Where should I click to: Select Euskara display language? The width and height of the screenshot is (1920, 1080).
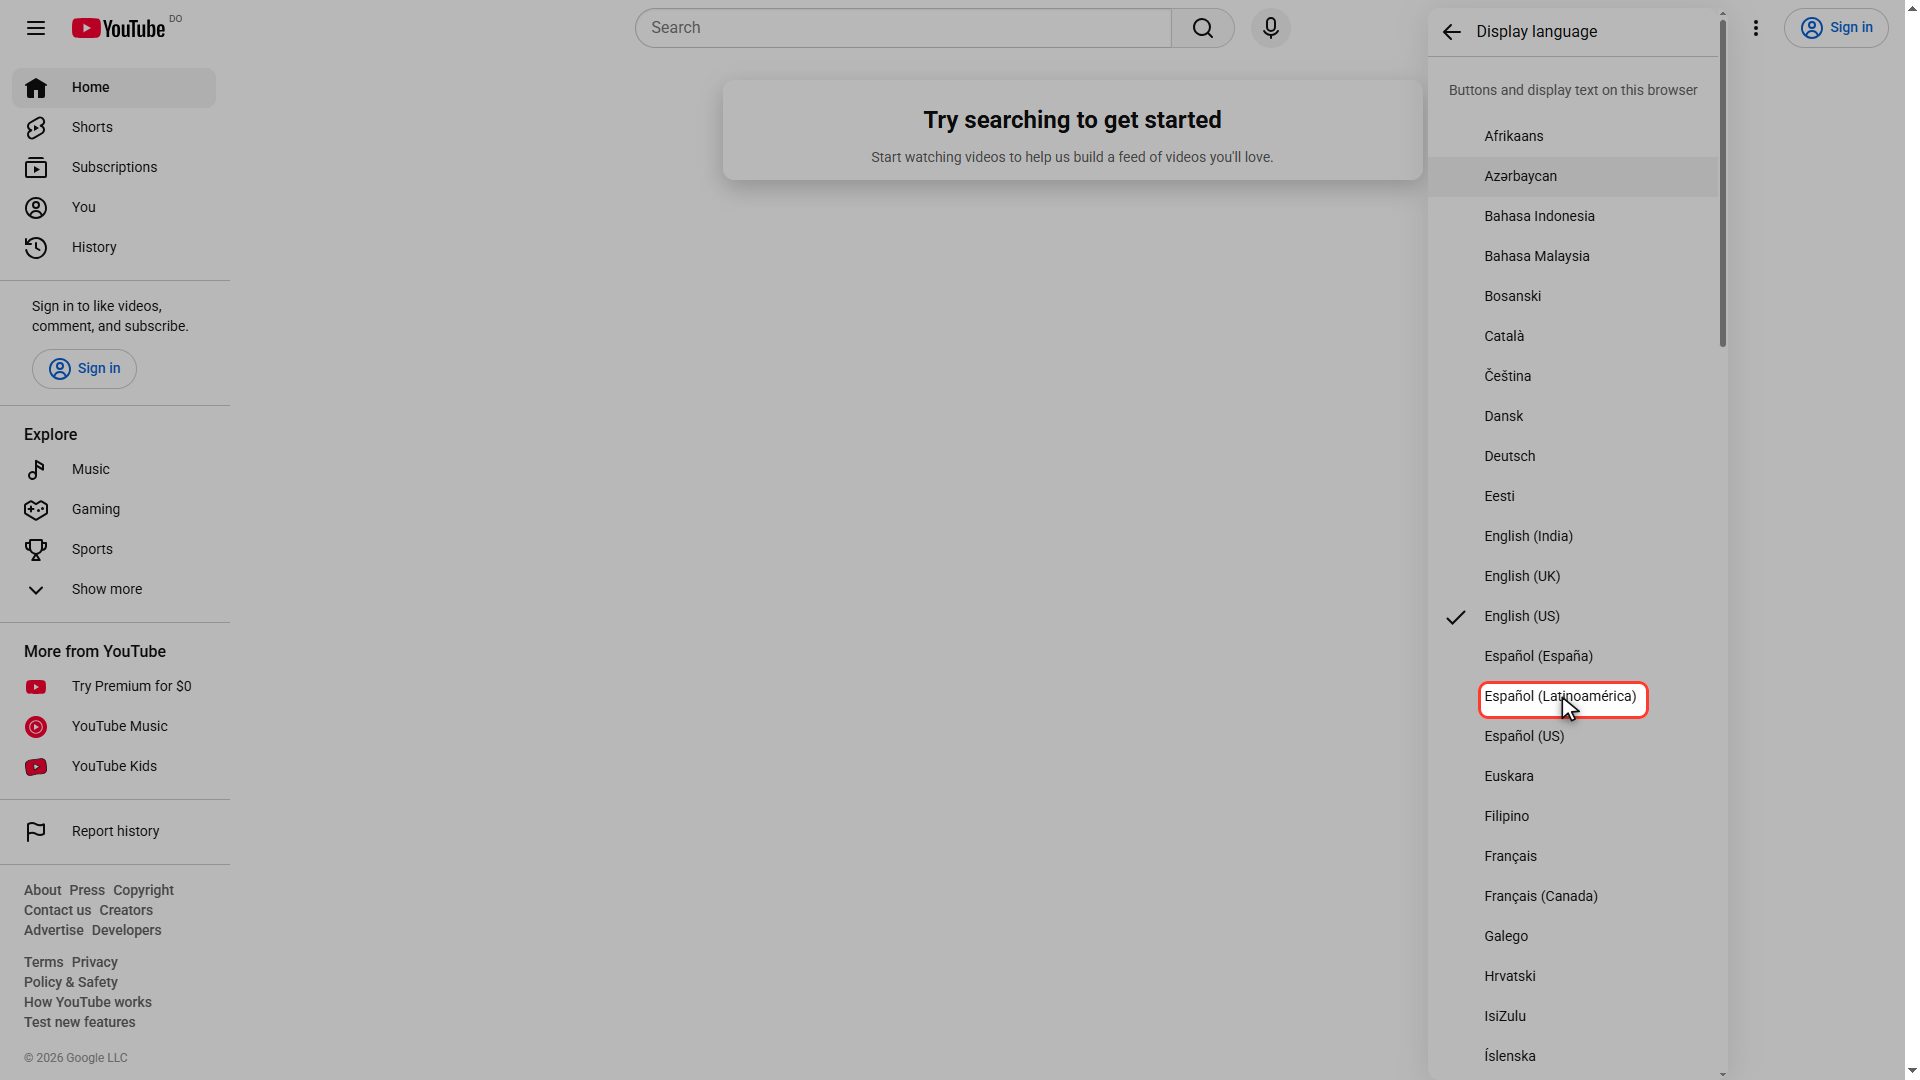[1573, 777]
